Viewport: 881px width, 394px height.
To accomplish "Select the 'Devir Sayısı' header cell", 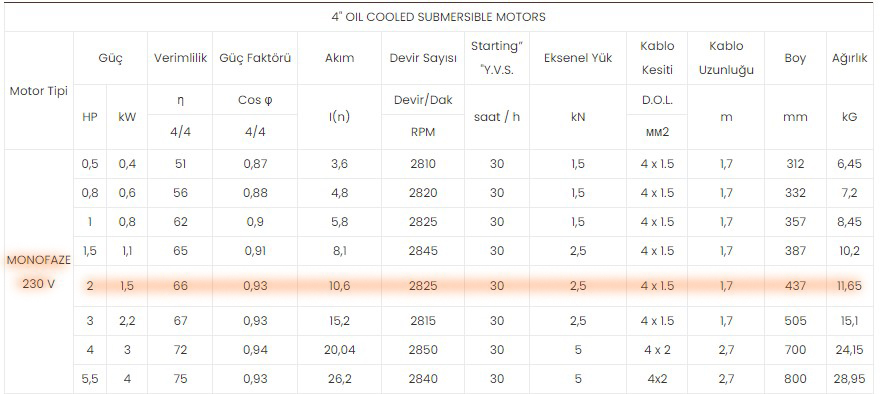I will (423, 58).
